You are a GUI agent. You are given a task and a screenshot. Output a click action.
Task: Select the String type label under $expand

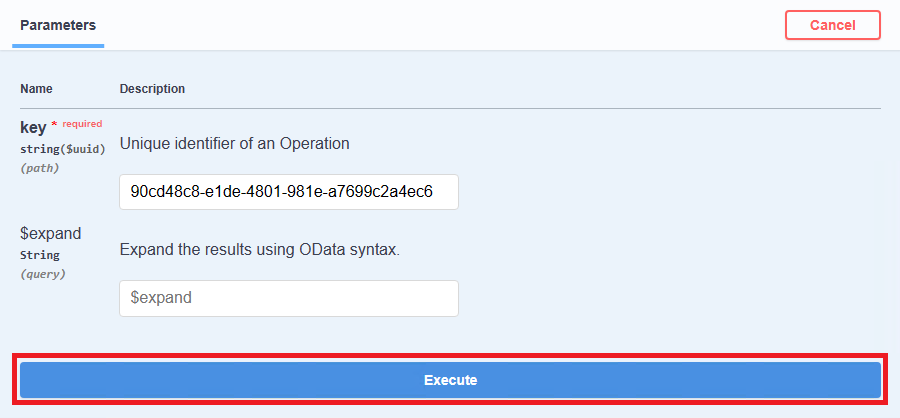tap(42, 255)
